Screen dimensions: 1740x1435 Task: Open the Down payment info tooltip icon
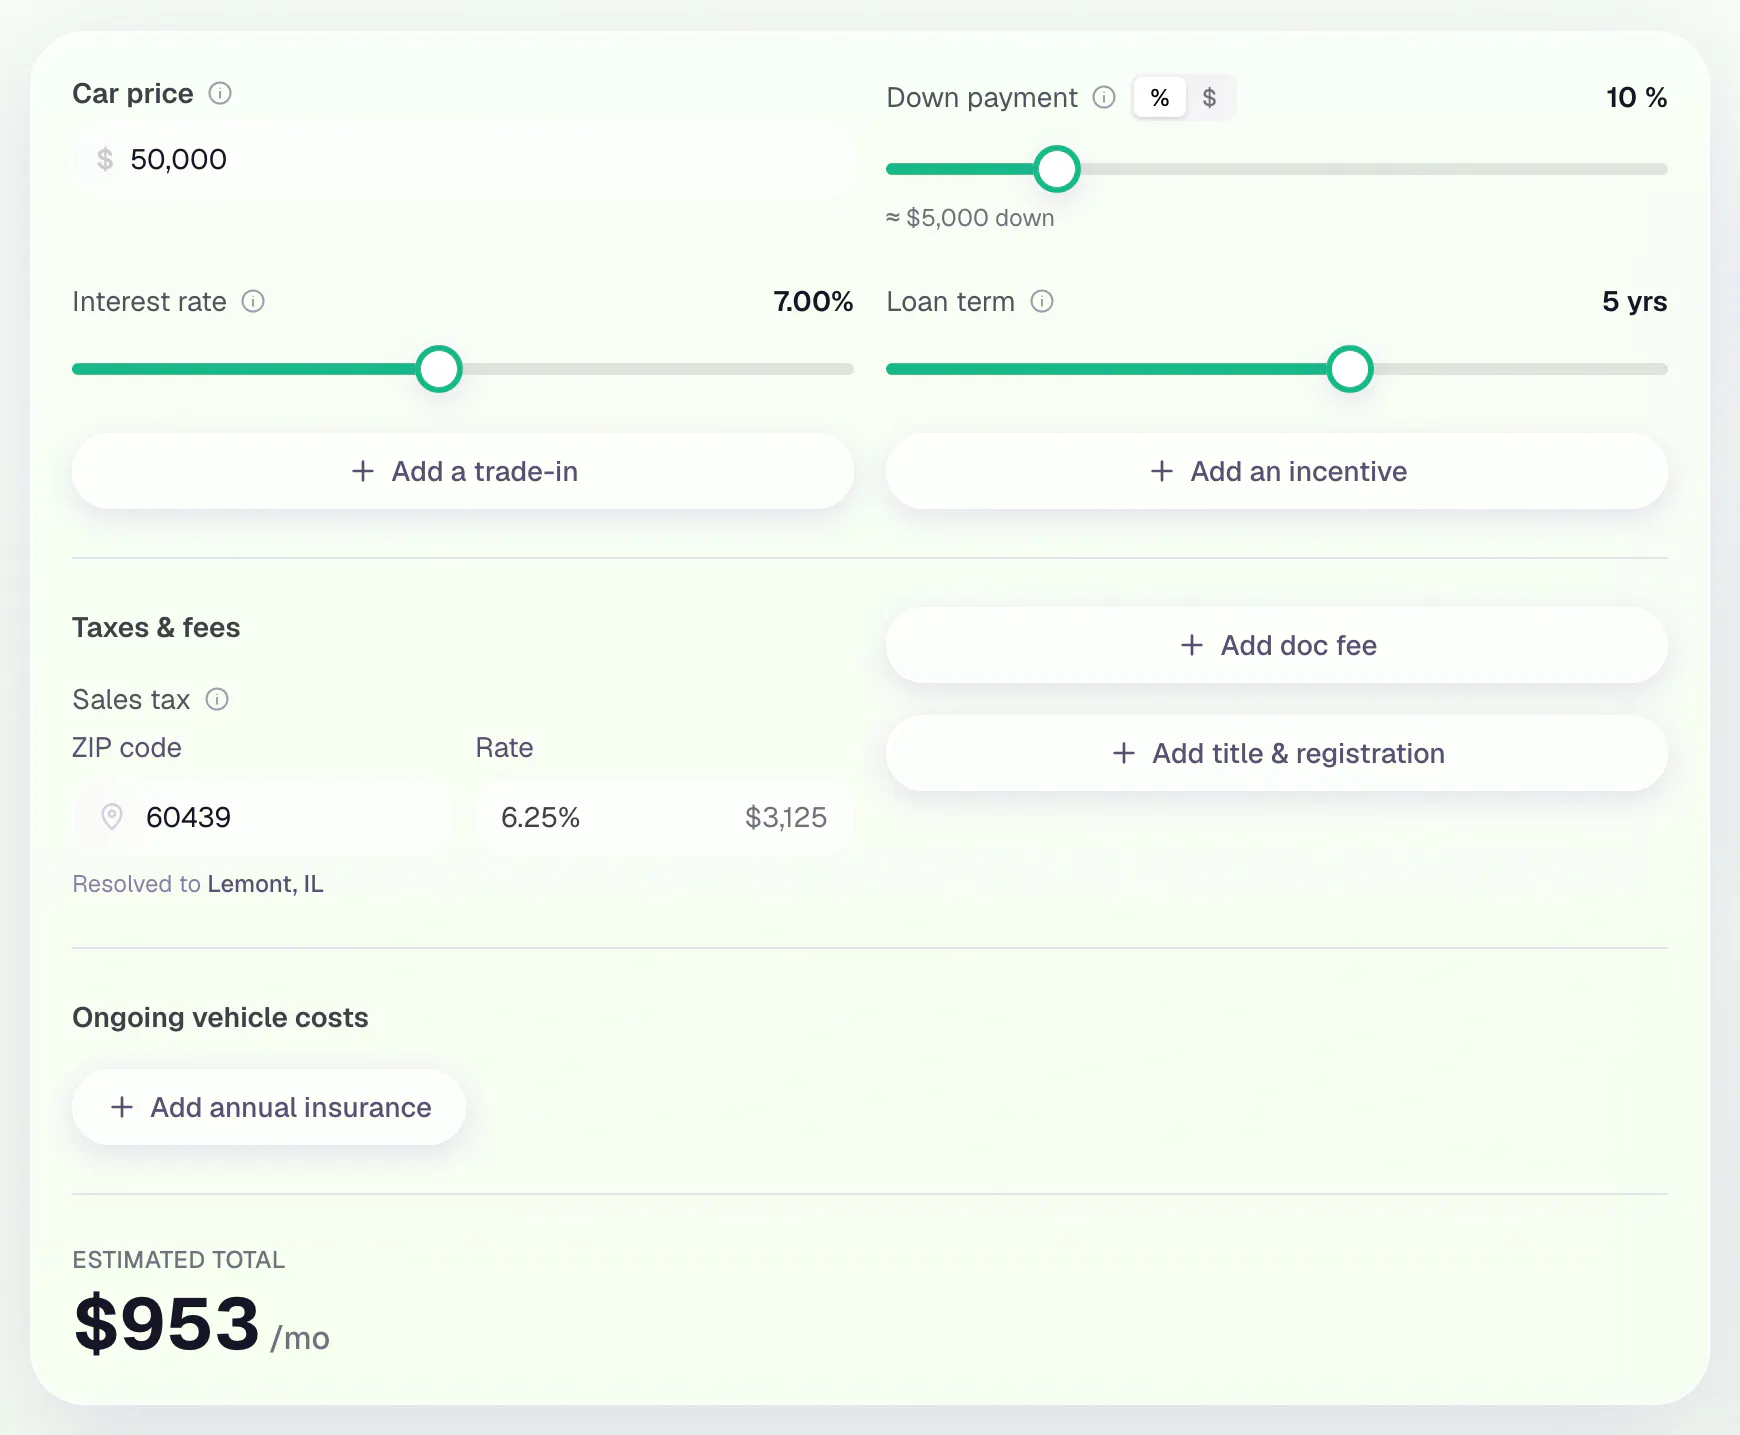pyautogui.click(x=1104, y=97)
